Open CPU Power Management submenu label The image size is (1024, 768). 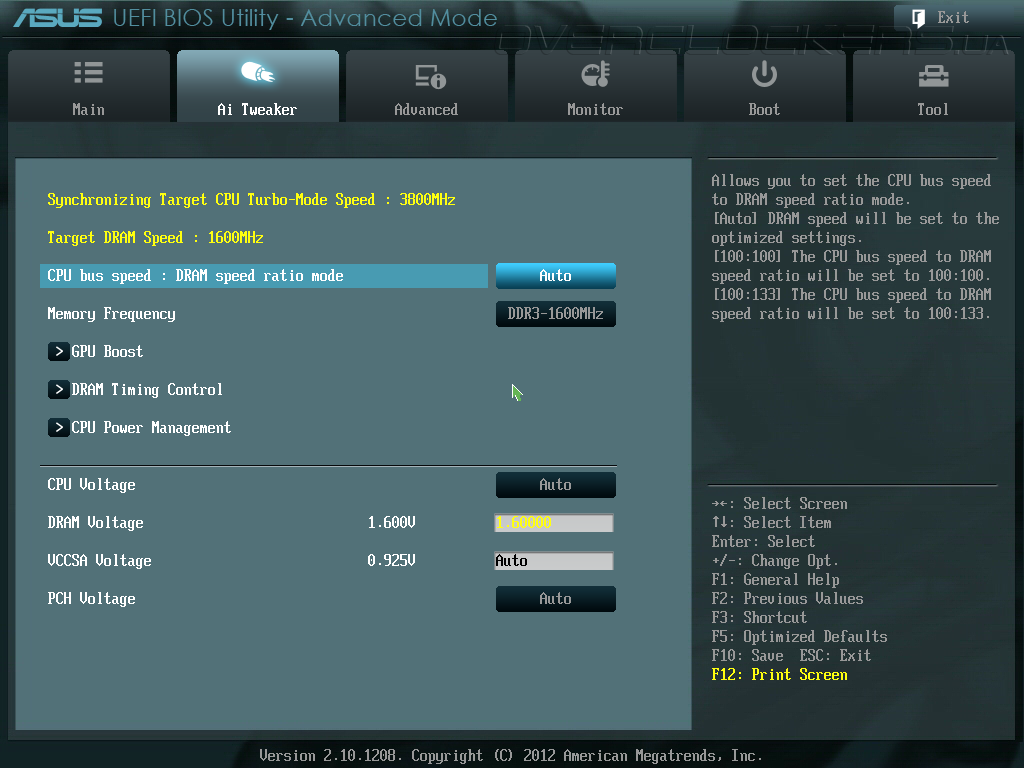(x=151, y=428)
